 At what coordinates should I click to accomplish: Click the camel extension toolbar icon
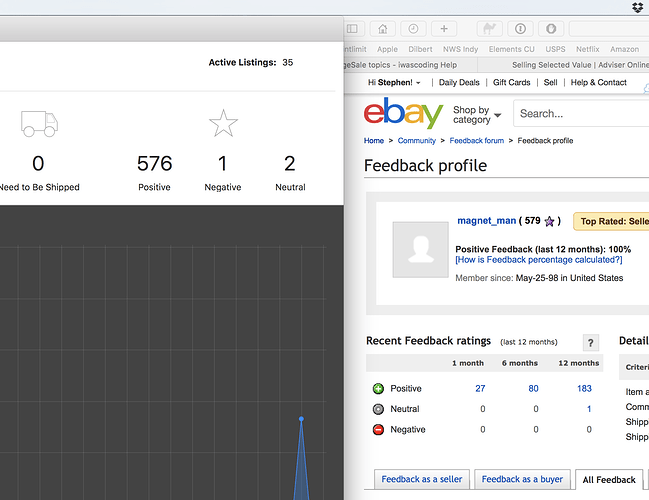point(490,29)
